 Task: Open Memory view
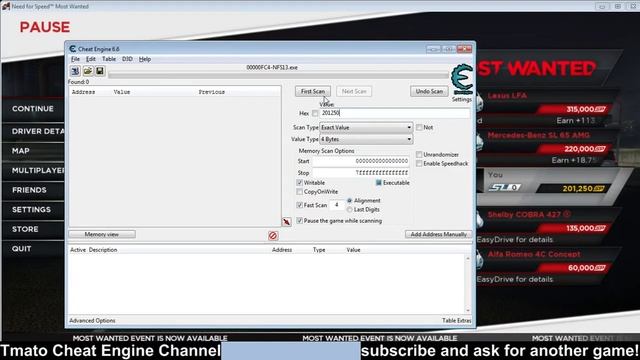[102, 234]
